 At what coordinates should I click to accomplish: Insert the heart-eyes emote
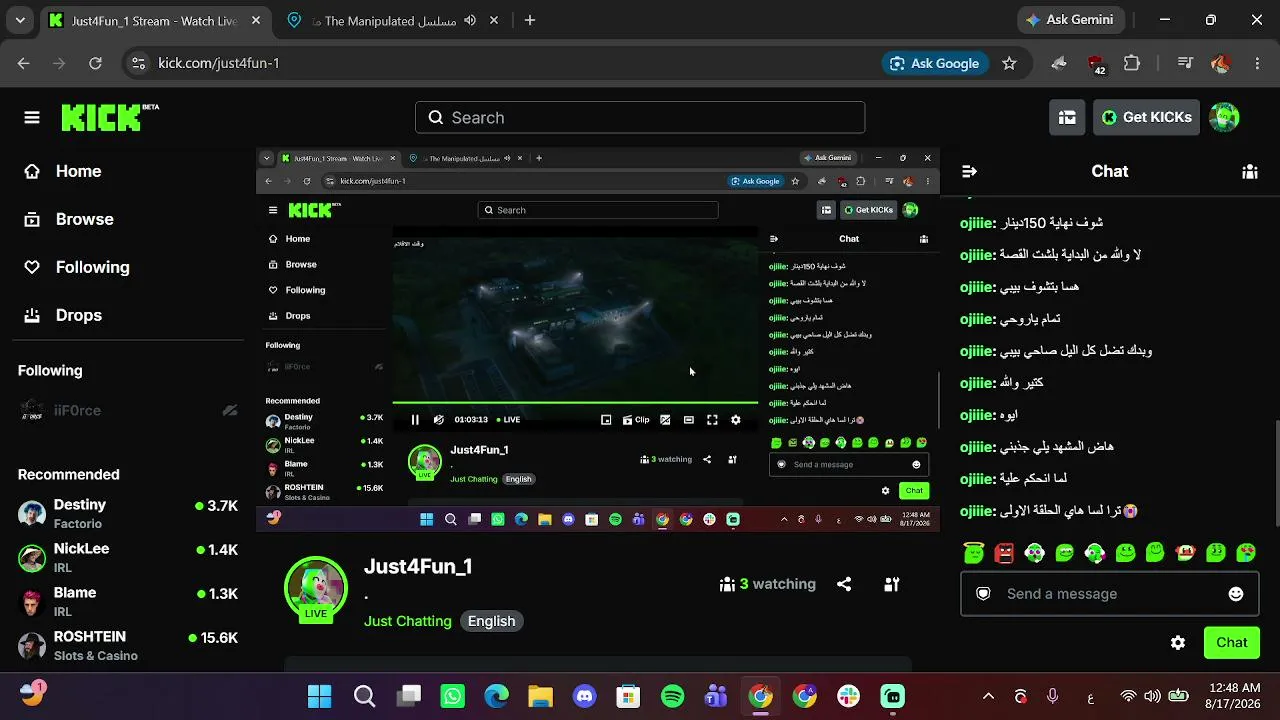1246,552
